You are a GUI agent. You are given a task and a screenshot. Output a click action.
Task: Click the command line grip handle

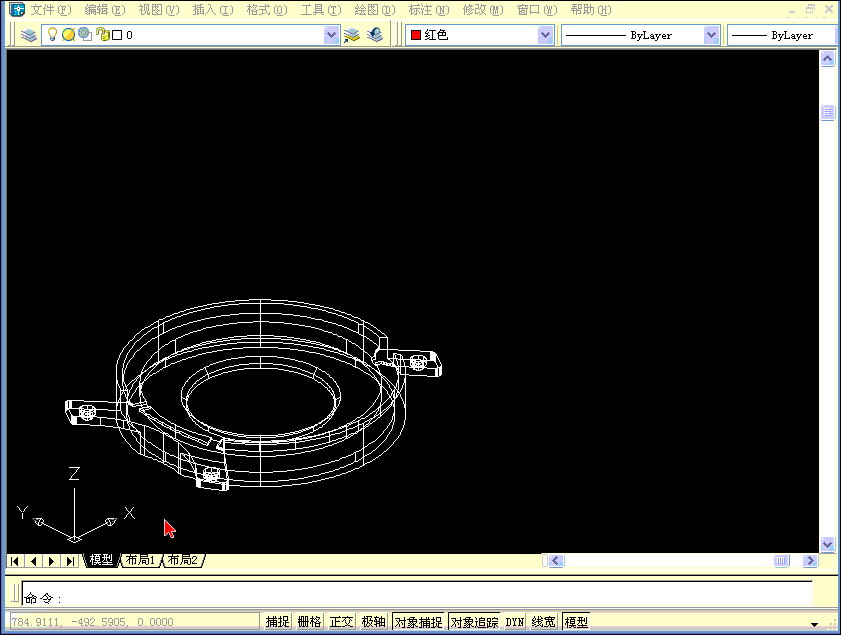pos(15,594)
